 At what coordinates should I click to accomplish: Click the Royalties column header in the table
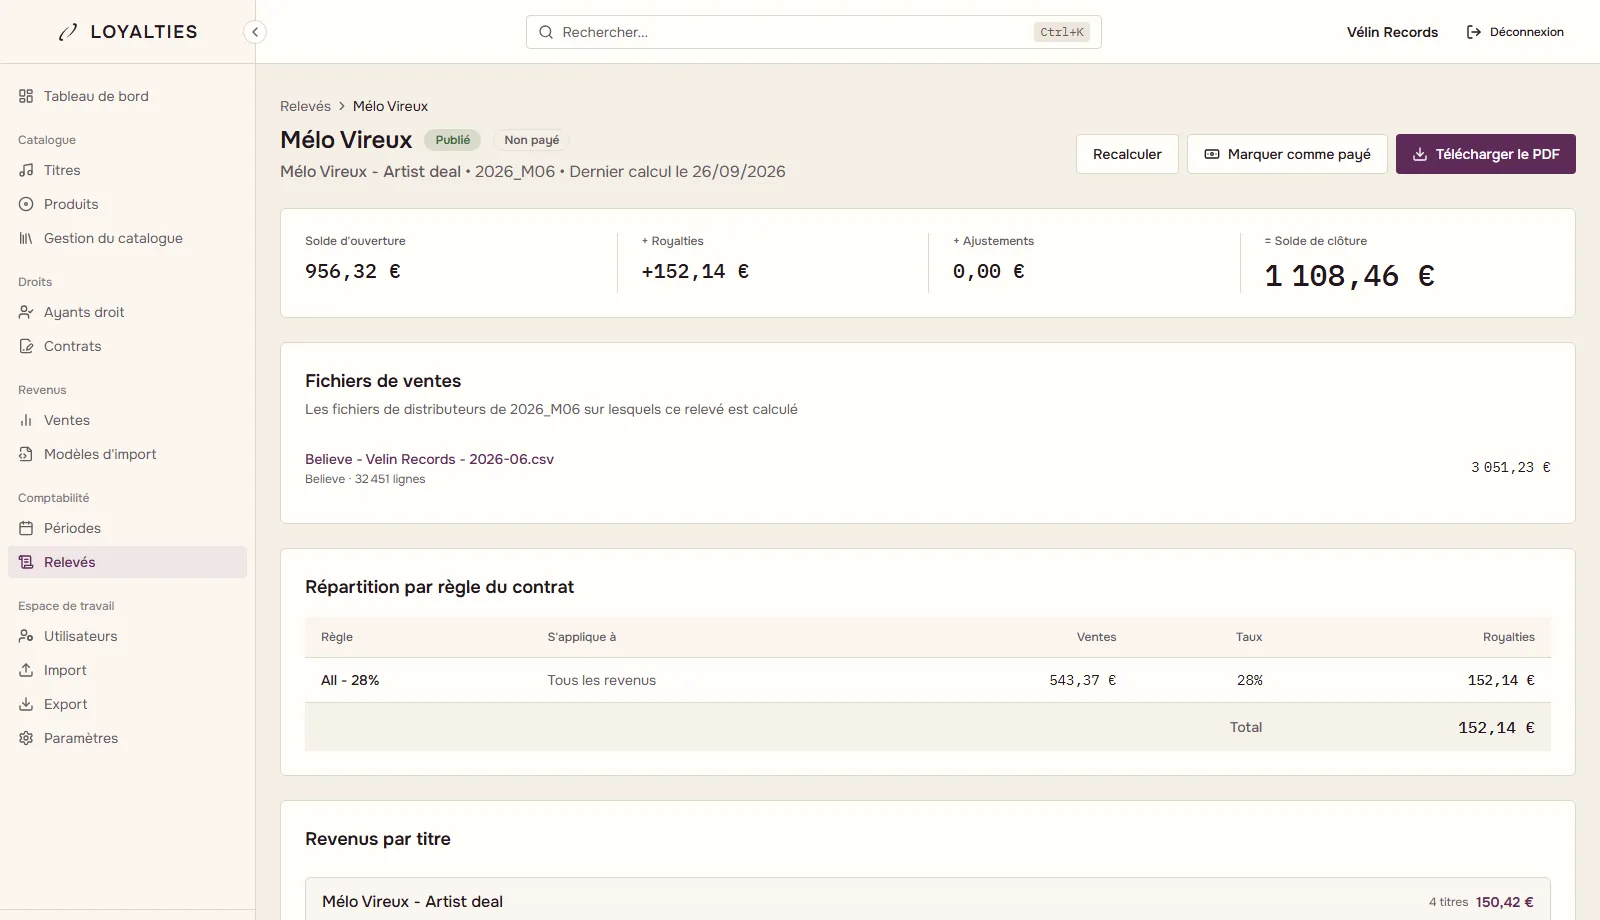click(1509, 637)
